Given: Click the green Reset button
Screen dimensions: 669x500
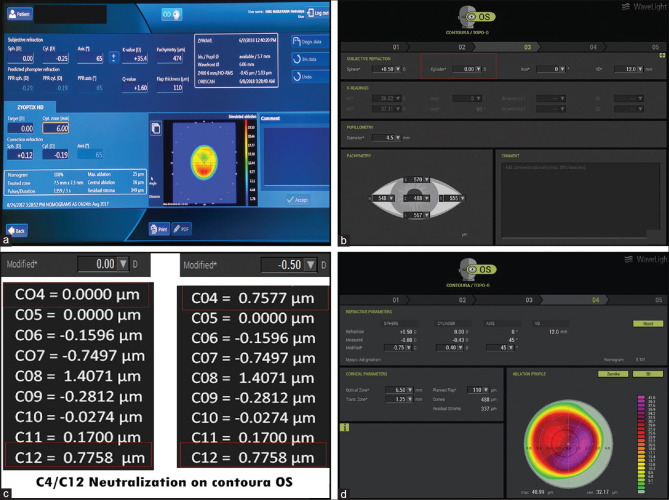Looking at the screenshot, I should point(648,324).
